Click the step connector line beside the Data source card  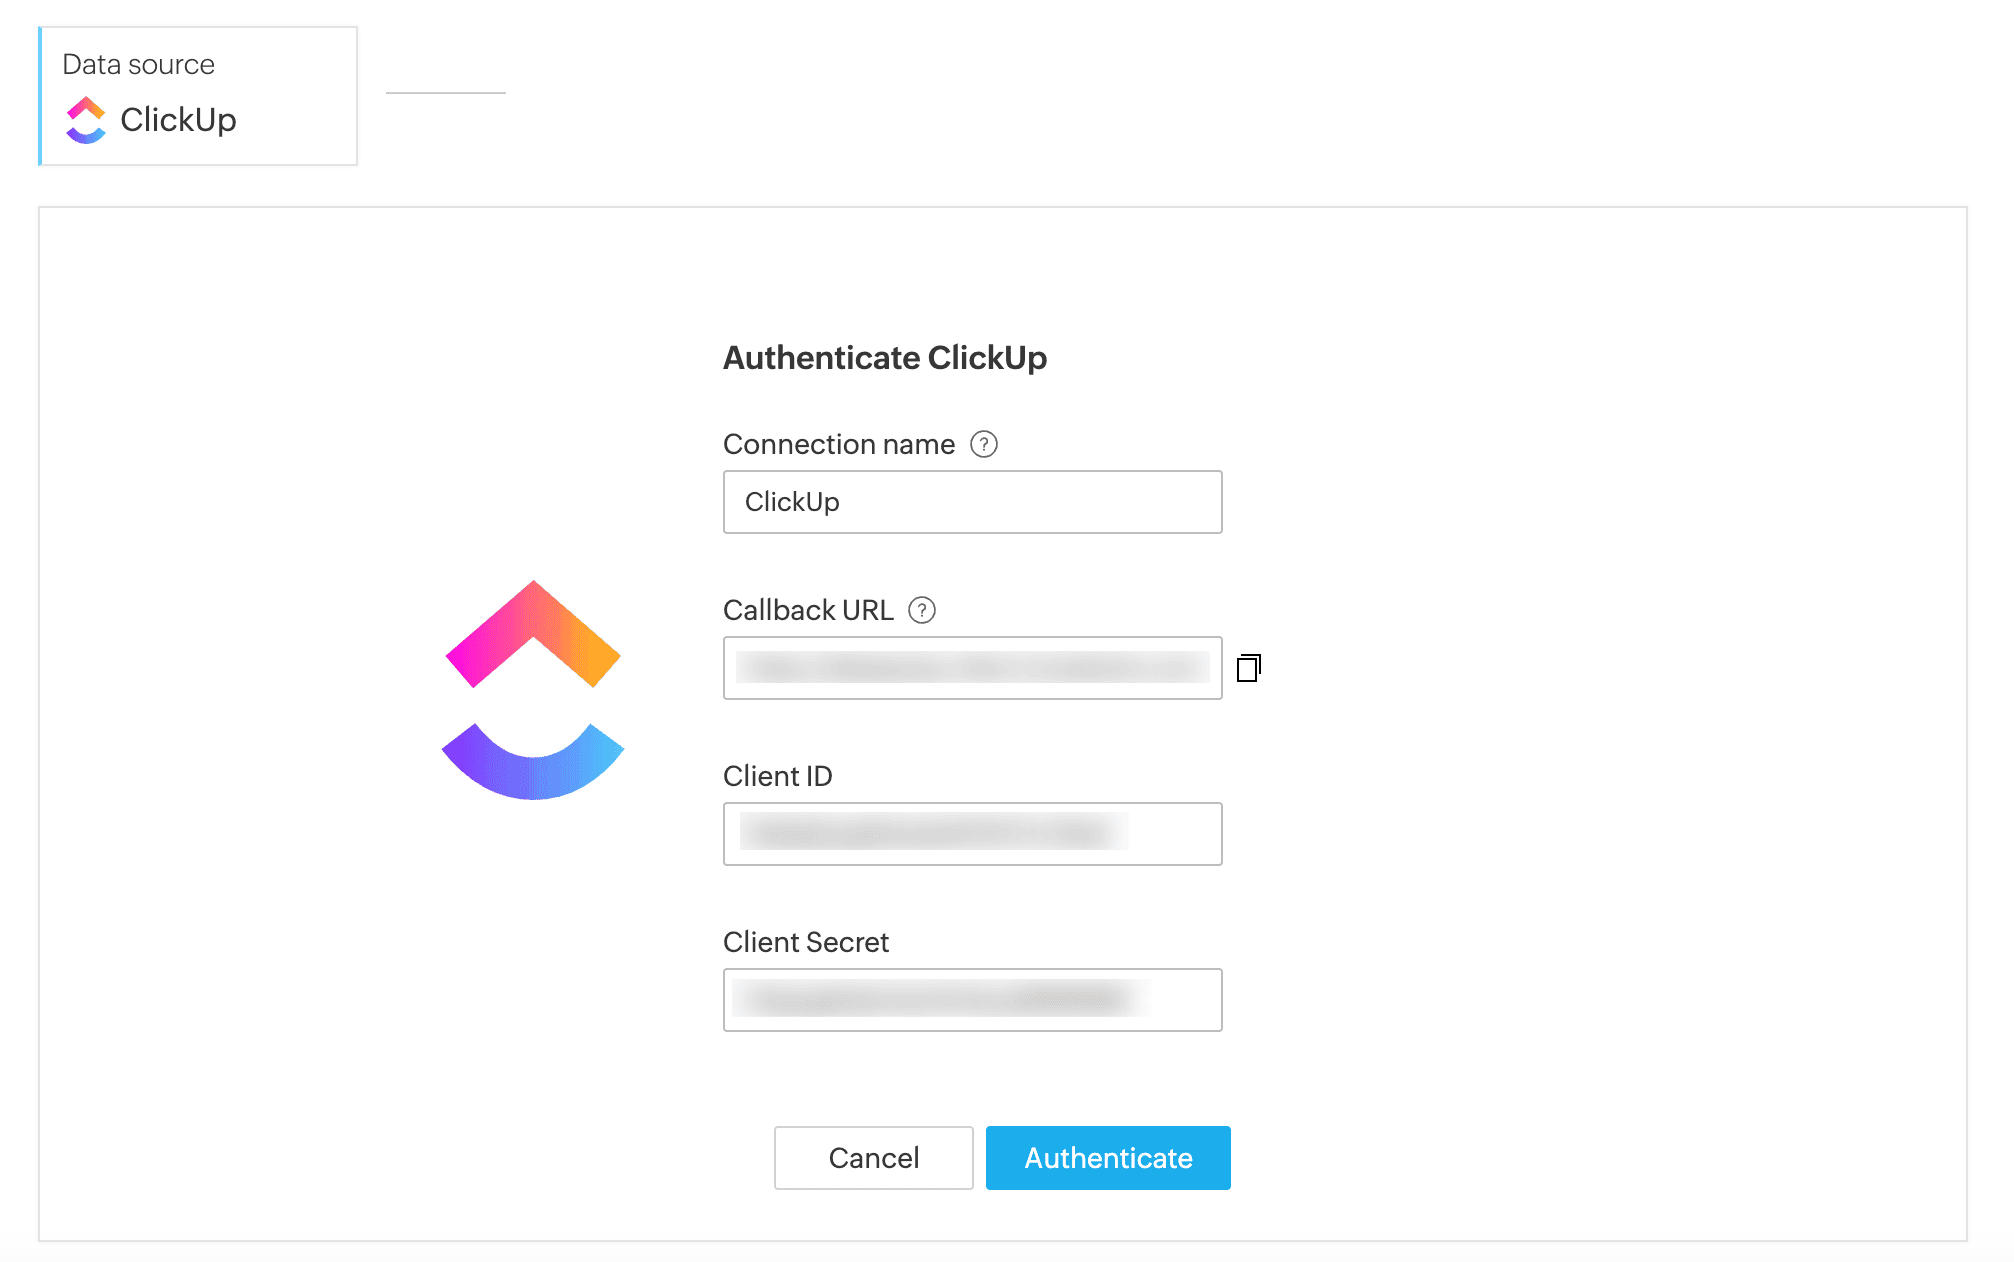click(446, 93)
